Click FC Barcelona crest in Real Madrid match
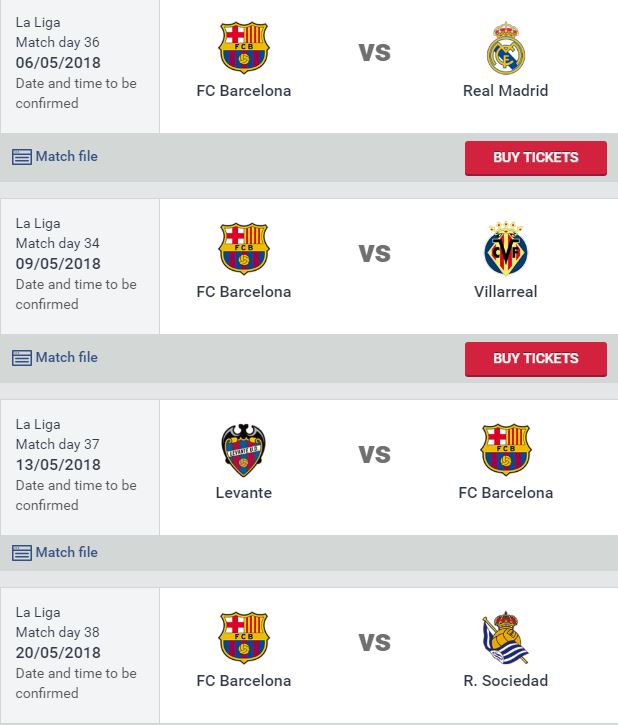Screen dimensions: 618x725 tap(243, 48)
